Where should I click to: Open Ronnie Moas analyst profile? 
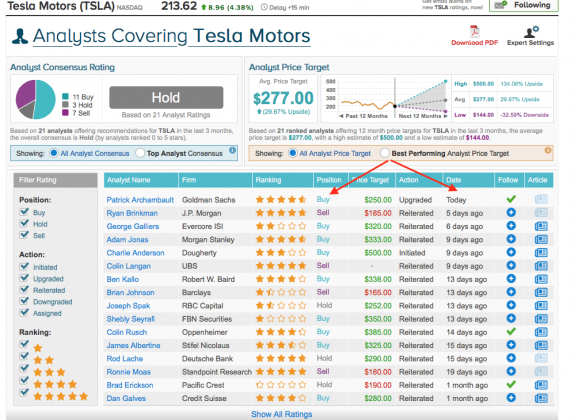(129, 372)
